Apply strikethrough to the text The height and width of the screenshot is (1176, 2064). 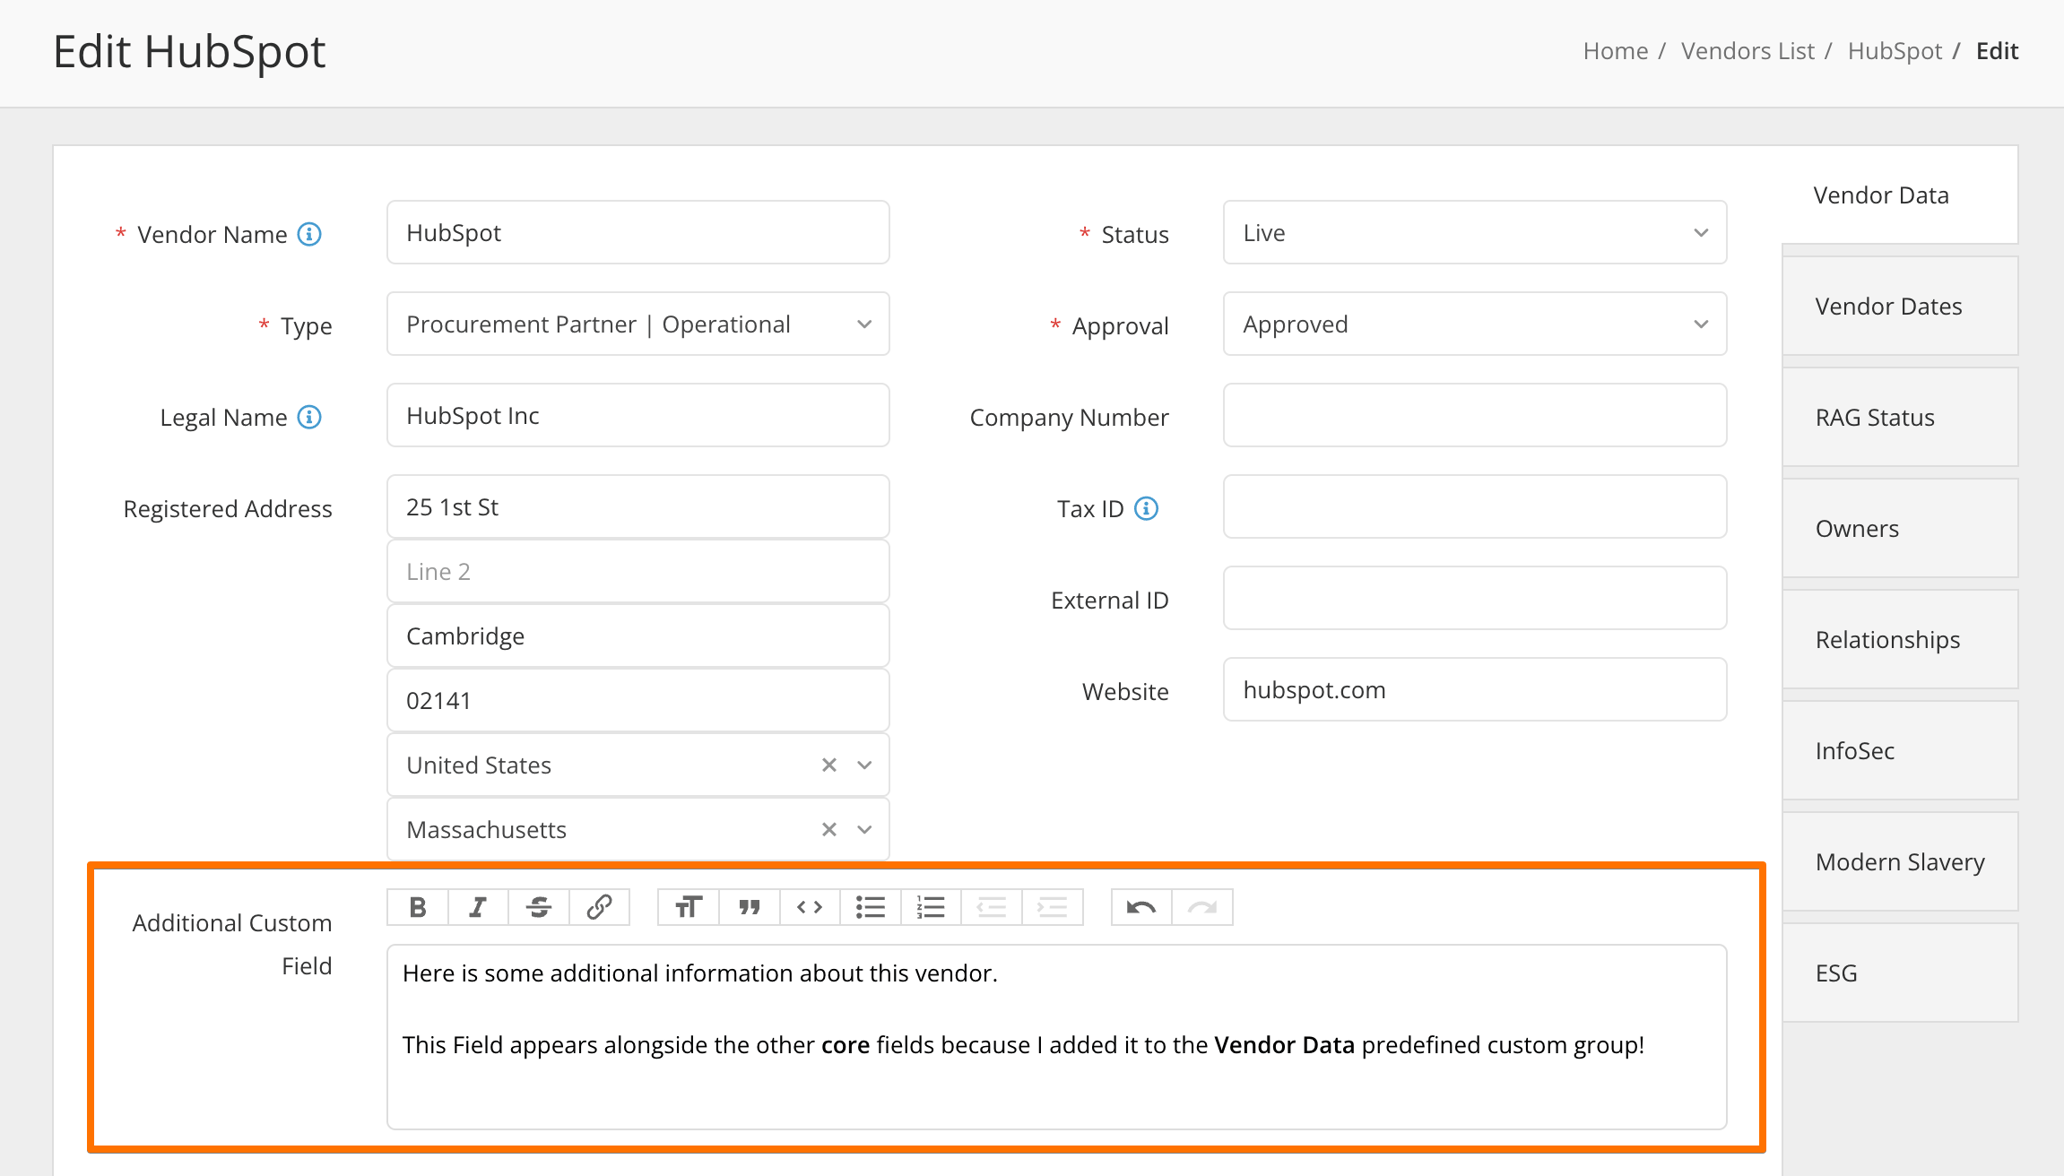(x=539, y=907)
